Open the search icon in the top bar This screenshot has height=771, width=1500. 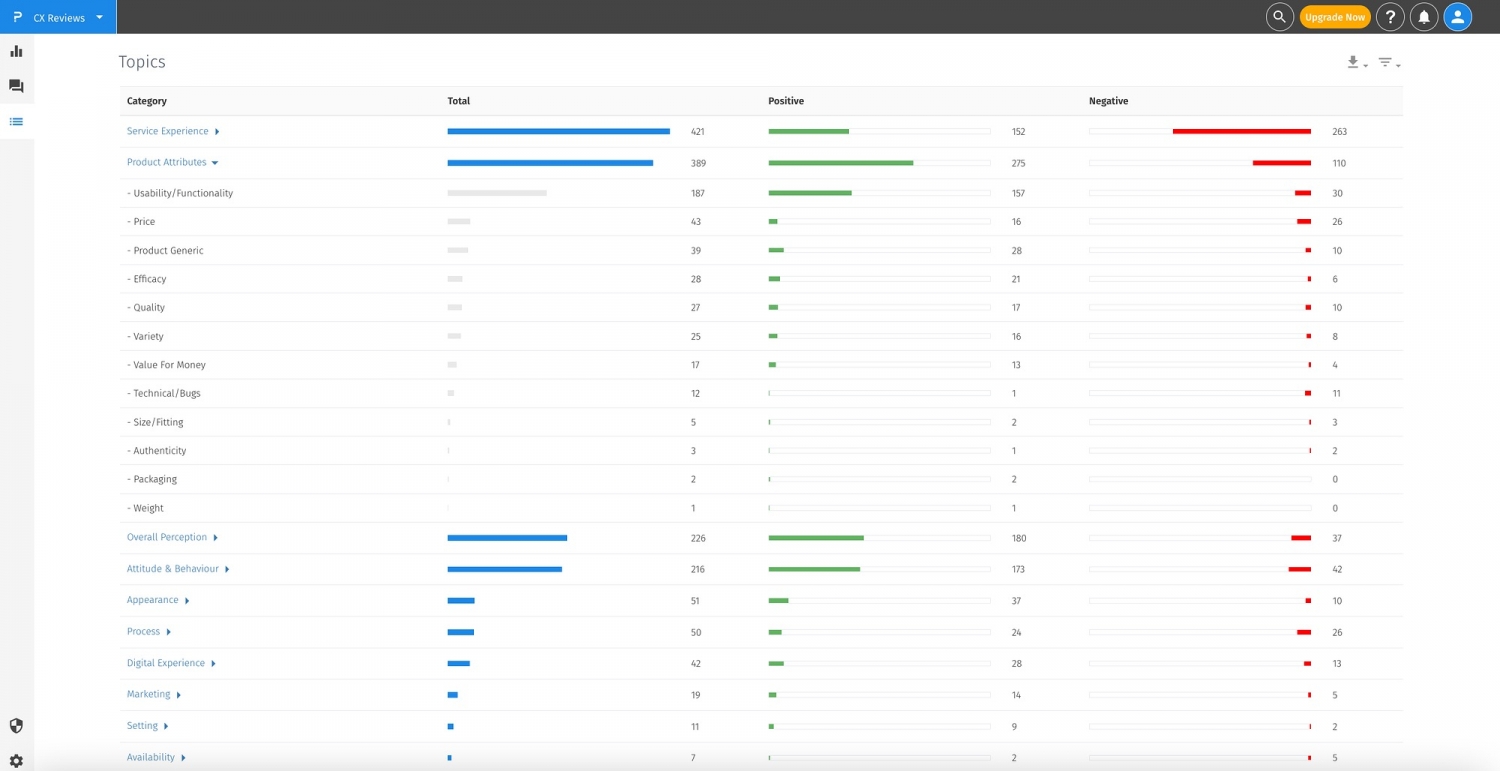(x=1280, y=17)
